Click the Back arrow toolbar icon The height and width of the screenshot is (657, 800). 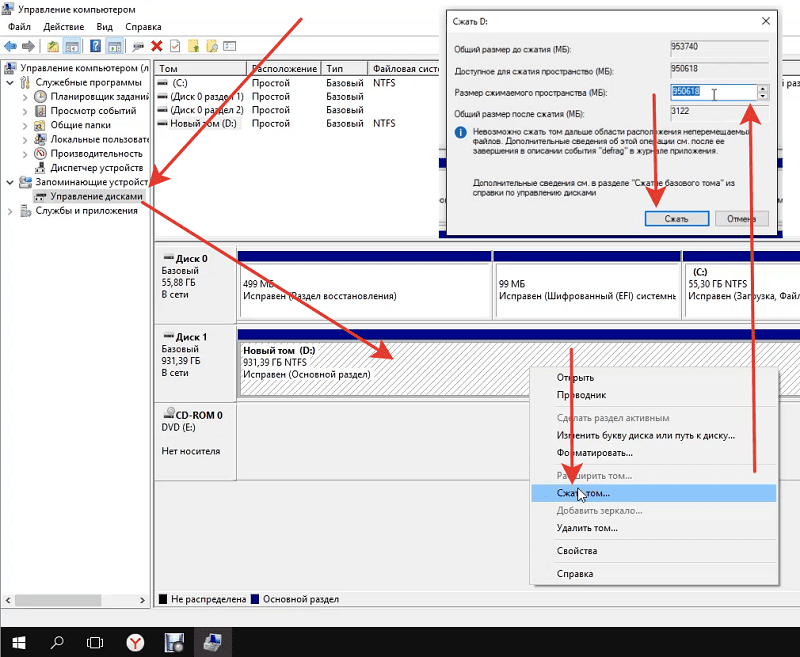tap(10, 46)
